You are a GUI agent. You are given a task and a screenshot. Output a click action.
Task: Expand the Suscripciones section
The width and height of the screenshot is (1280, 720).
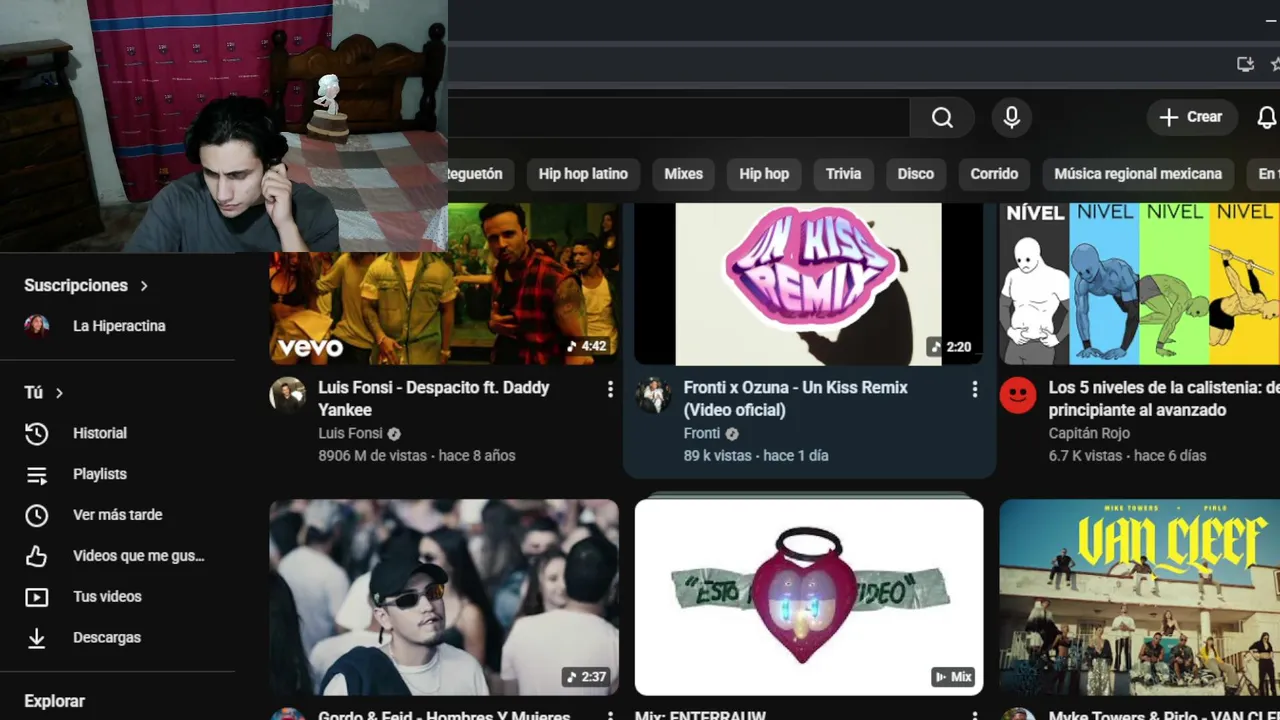(86, 285)
